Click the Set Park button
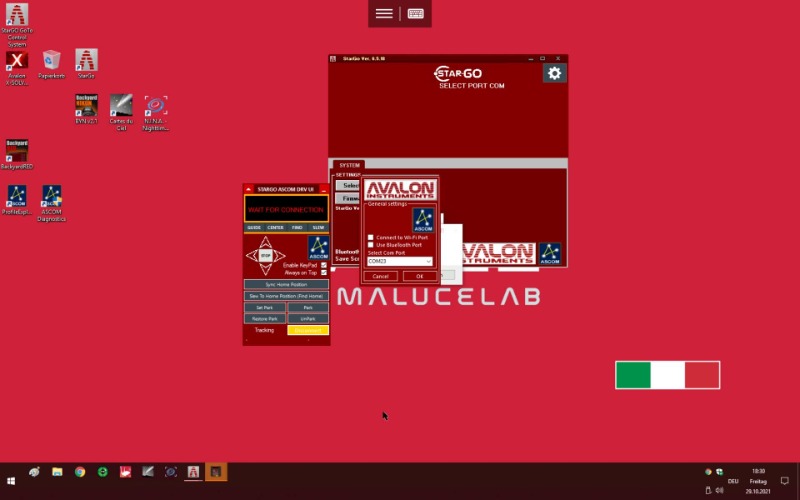 [x=265, y=308]
